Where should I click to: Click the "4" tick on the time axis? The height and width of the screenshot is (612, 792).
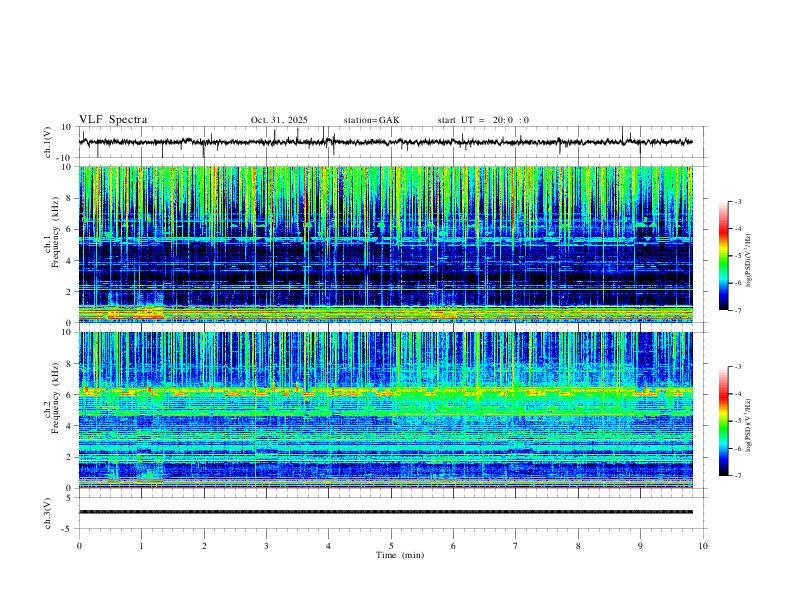tap(328, 546)
